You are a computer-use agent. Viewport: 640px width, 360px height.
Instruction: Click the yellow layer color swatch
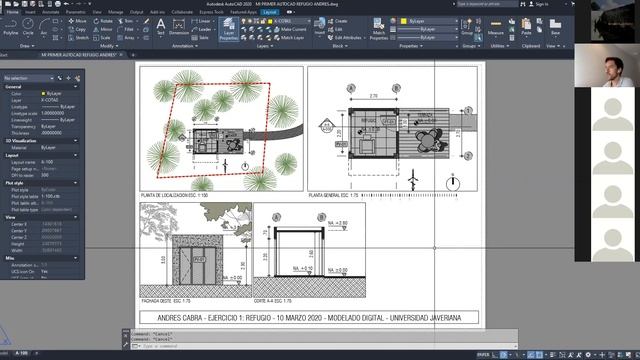(270, 21)
